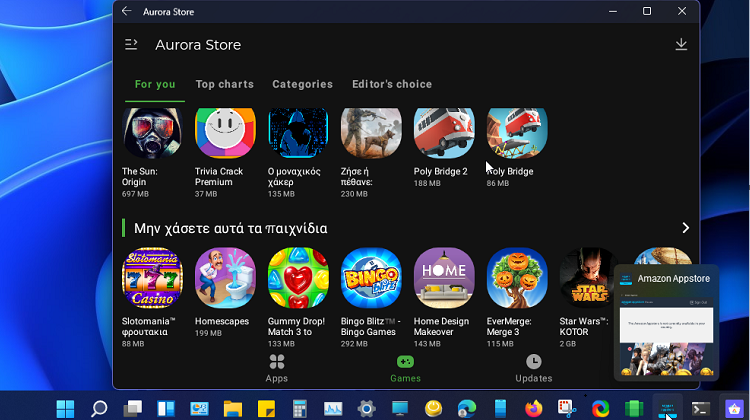This screenshot has height=420, width=750.
Task: Open Task View in taskbar
Action: click(132, 409)
